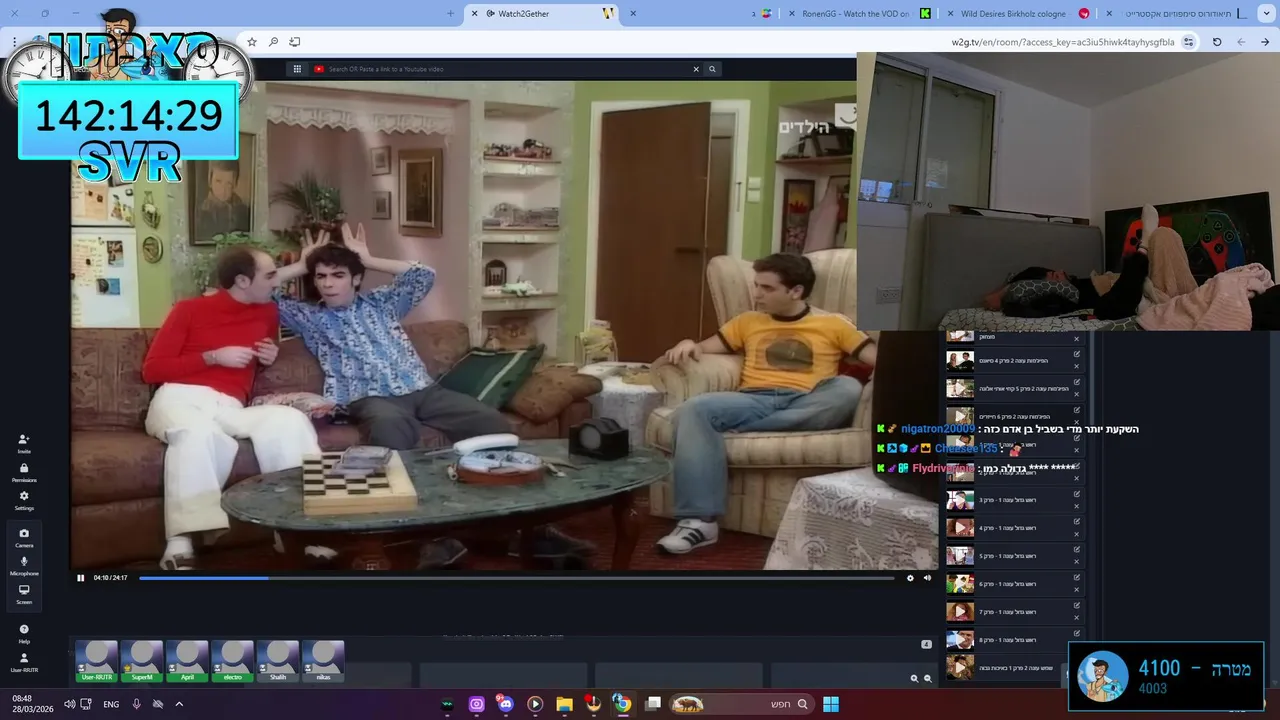The image size is (1280, 720).
Task: Open User-RRUTR profile icon in sidebar
Action: click(x=24, y=661)
